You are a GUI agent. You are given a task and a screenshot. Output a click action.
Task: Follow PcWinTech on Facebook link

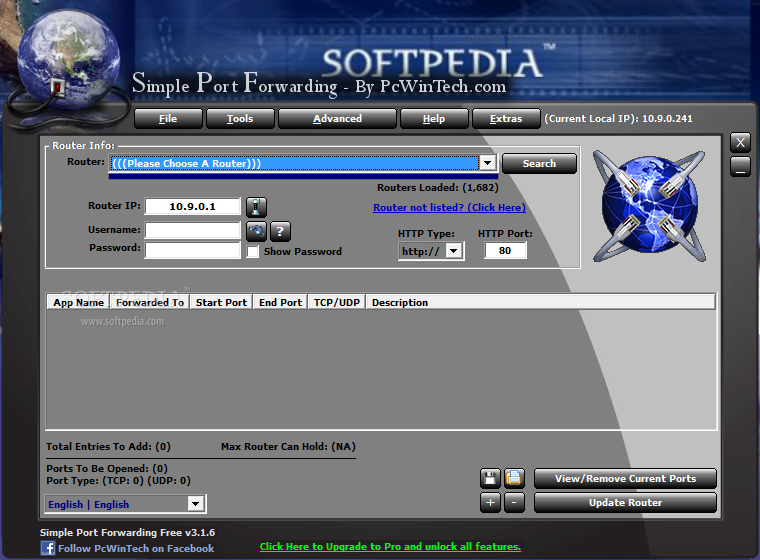(136, 548)
